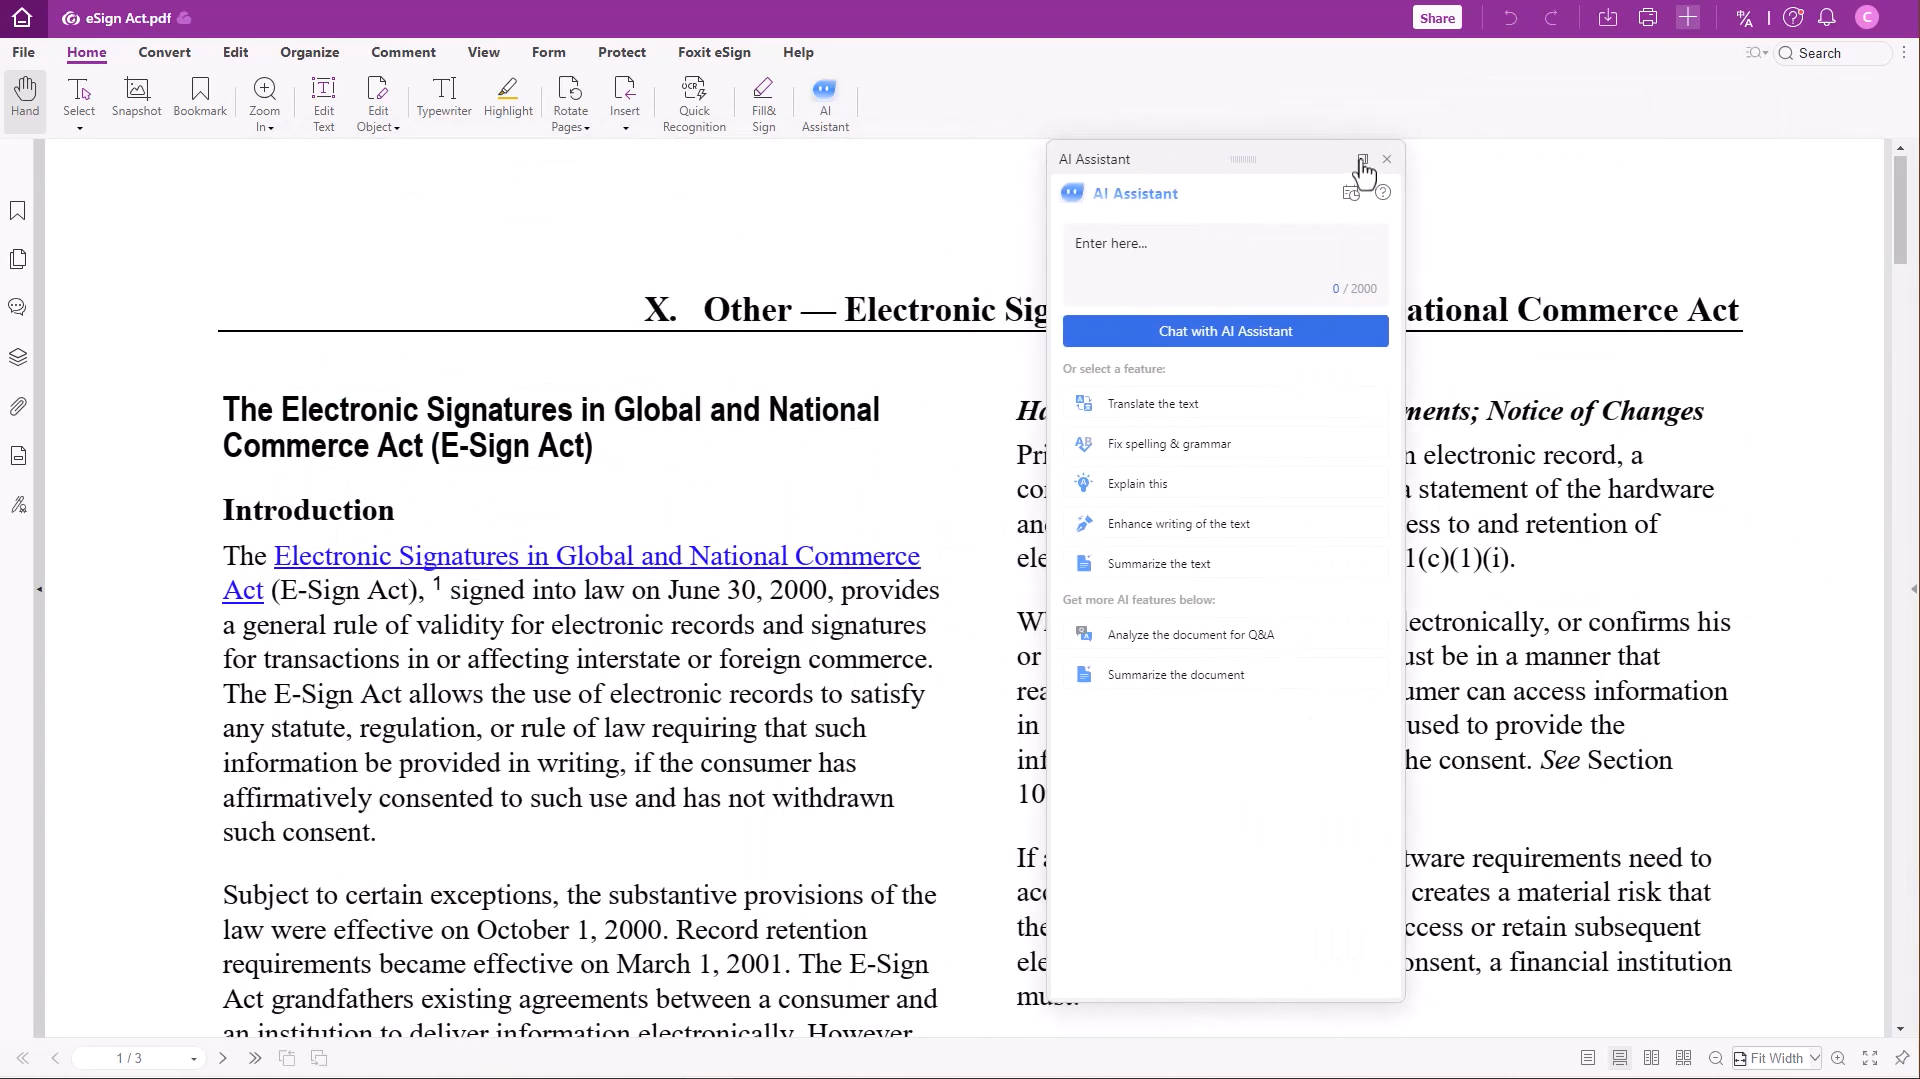Open the Pages thumbnail side panel

coord(18,260)
